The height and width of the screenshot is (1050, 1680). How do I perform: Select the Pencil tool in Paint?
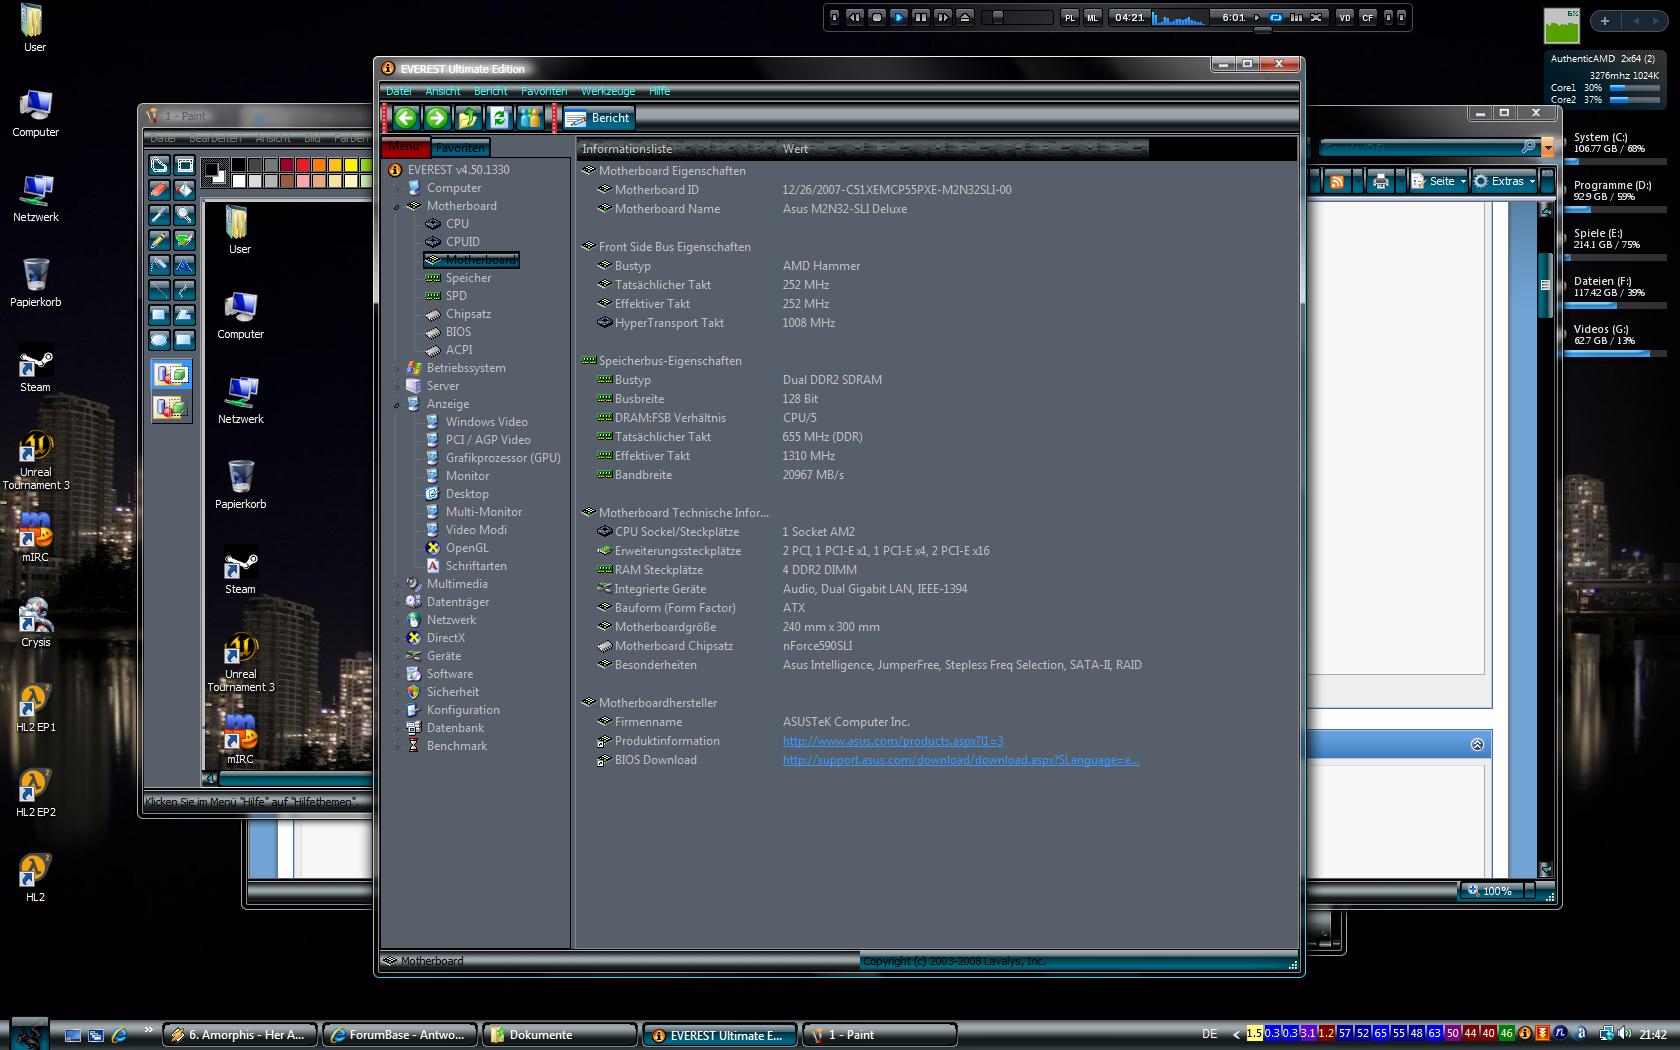point(159,240)
